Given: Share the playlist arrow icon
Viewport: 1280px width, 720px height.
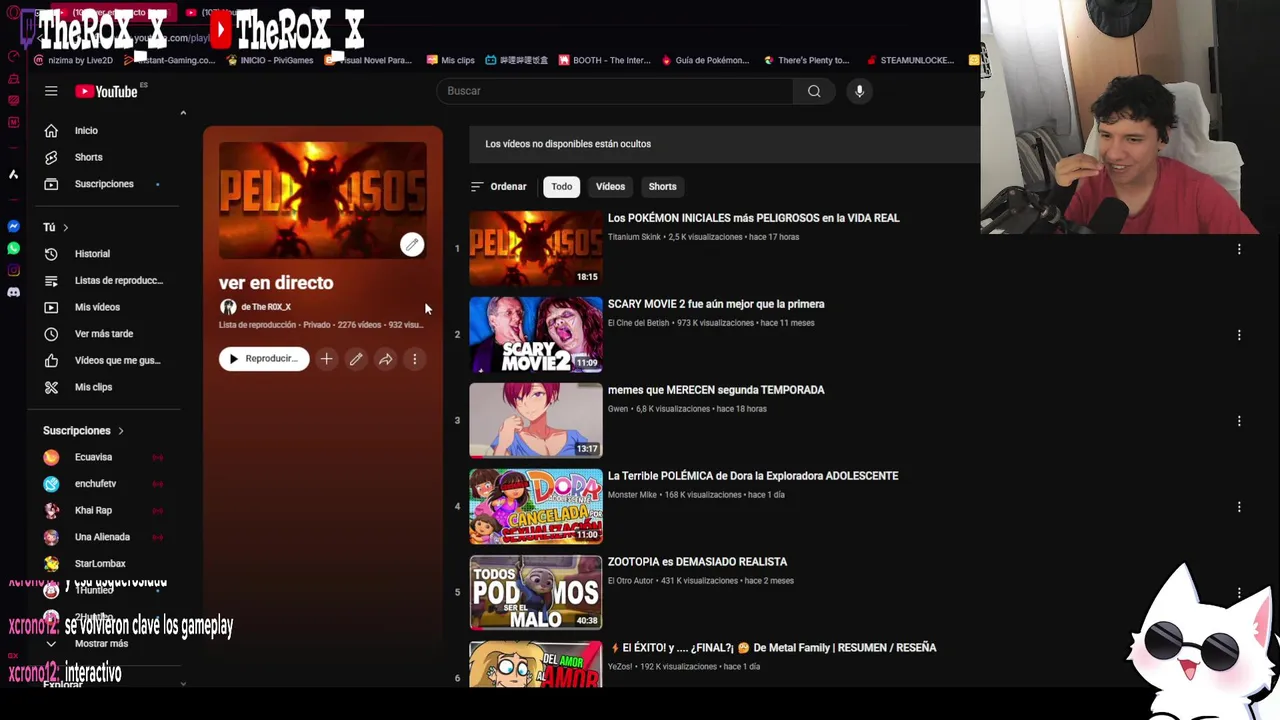Looking at the screenshot, I should (385, 359).
